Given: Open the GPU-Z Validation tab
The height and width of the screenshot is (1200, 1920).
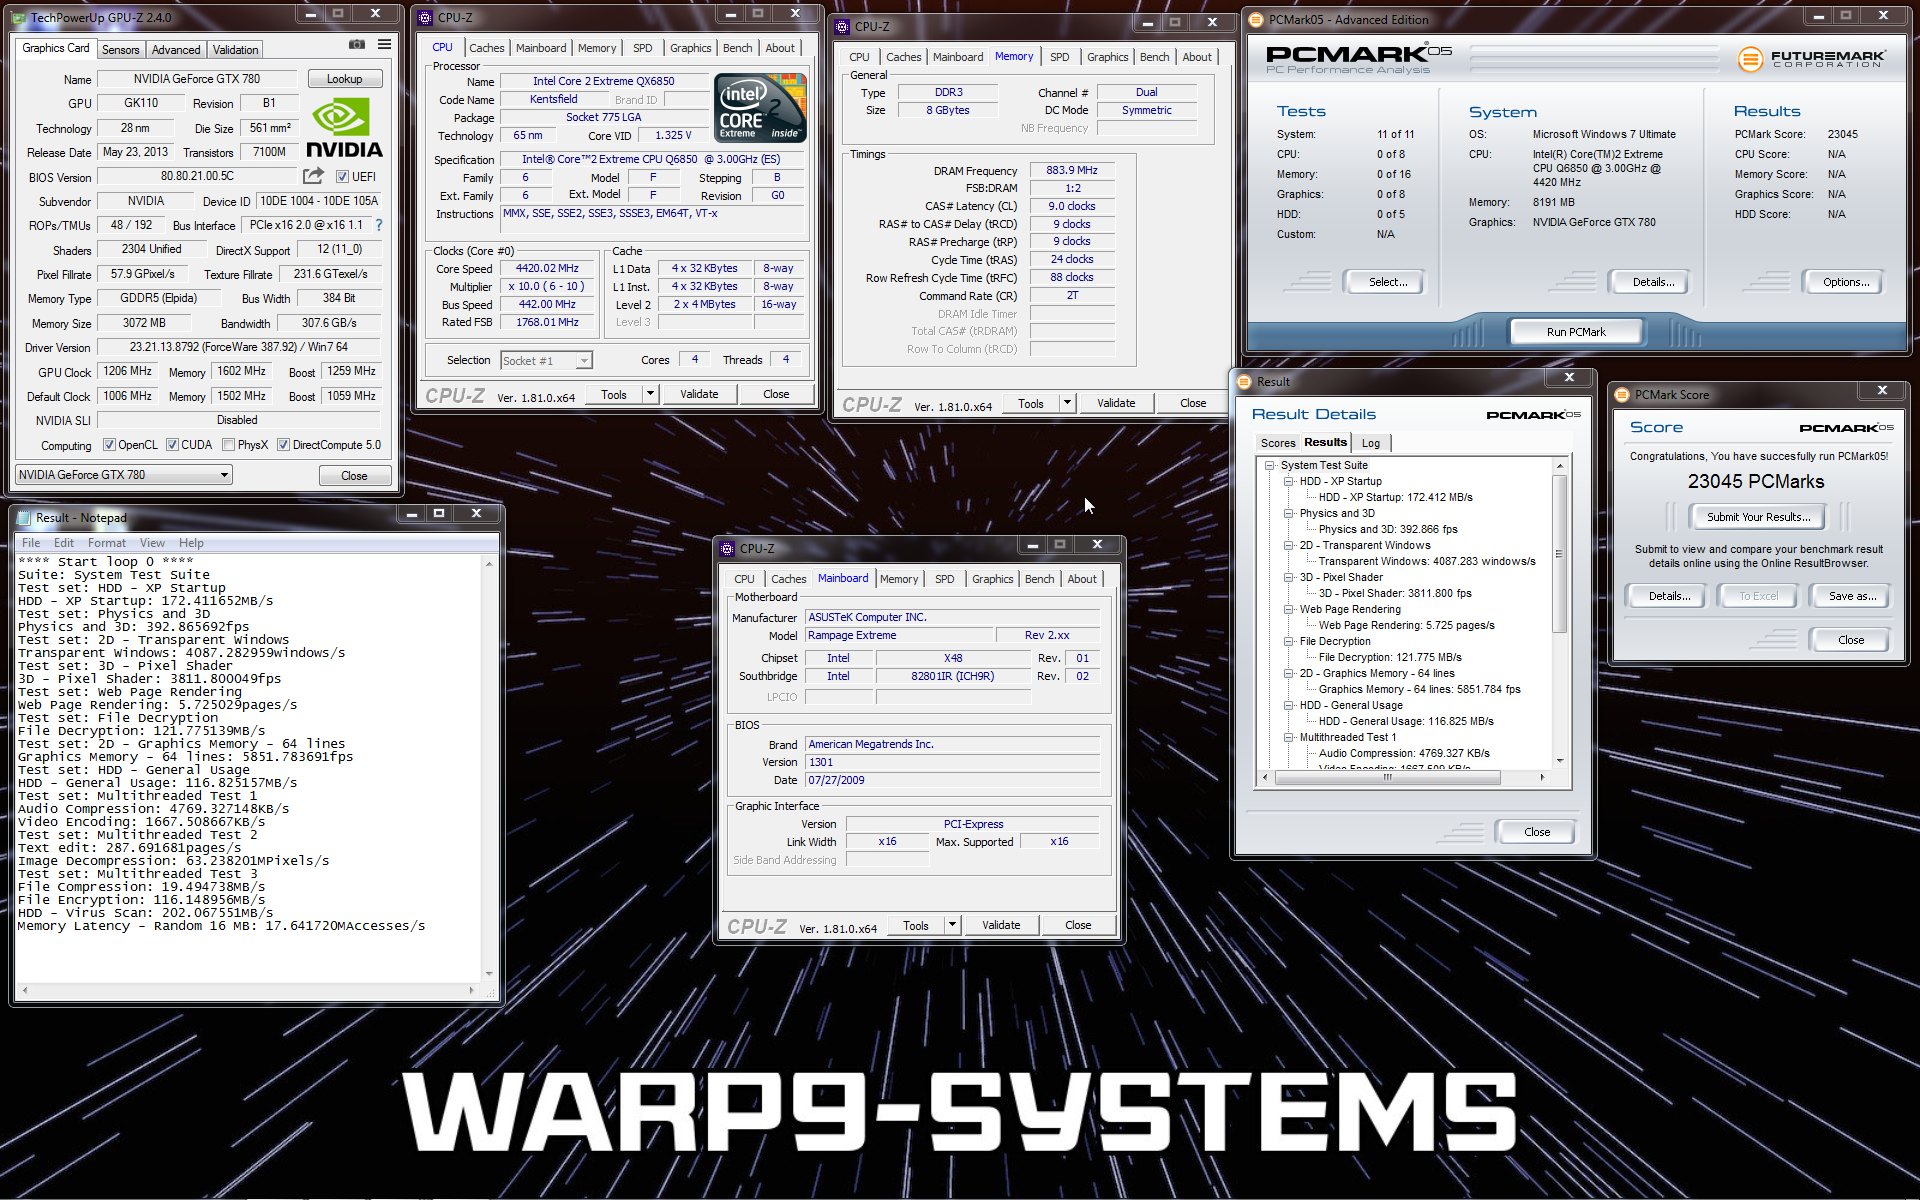Looking at the screenshot, I should pyautogui.click(x=235, y=49).
